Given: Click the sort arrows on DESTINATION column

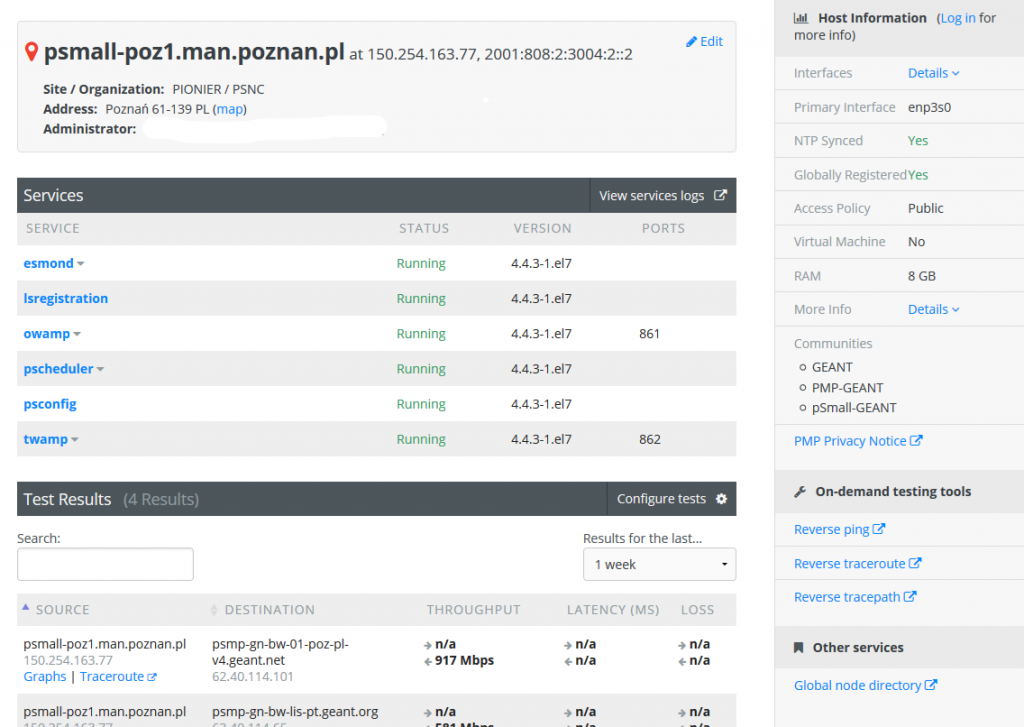Looking at the screenshot, I should tap(214, 610).
